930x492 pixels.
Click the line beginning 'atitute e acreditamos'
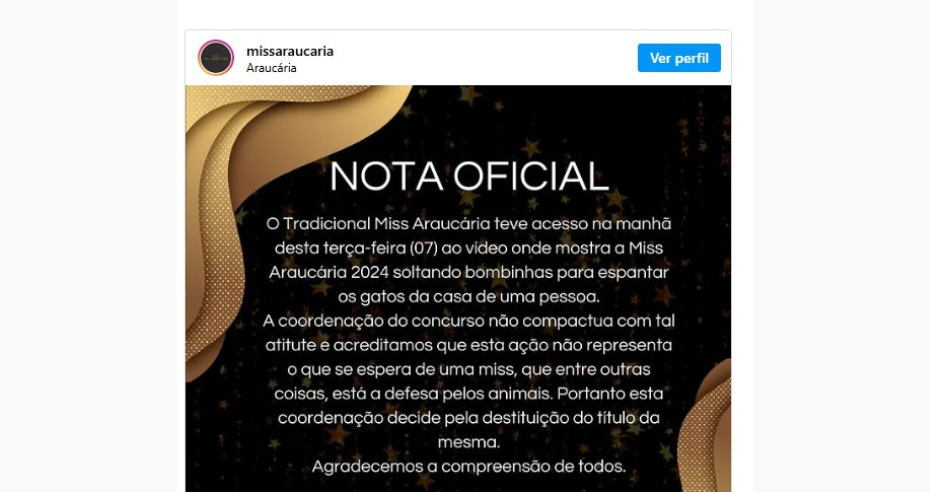[469, 345]
